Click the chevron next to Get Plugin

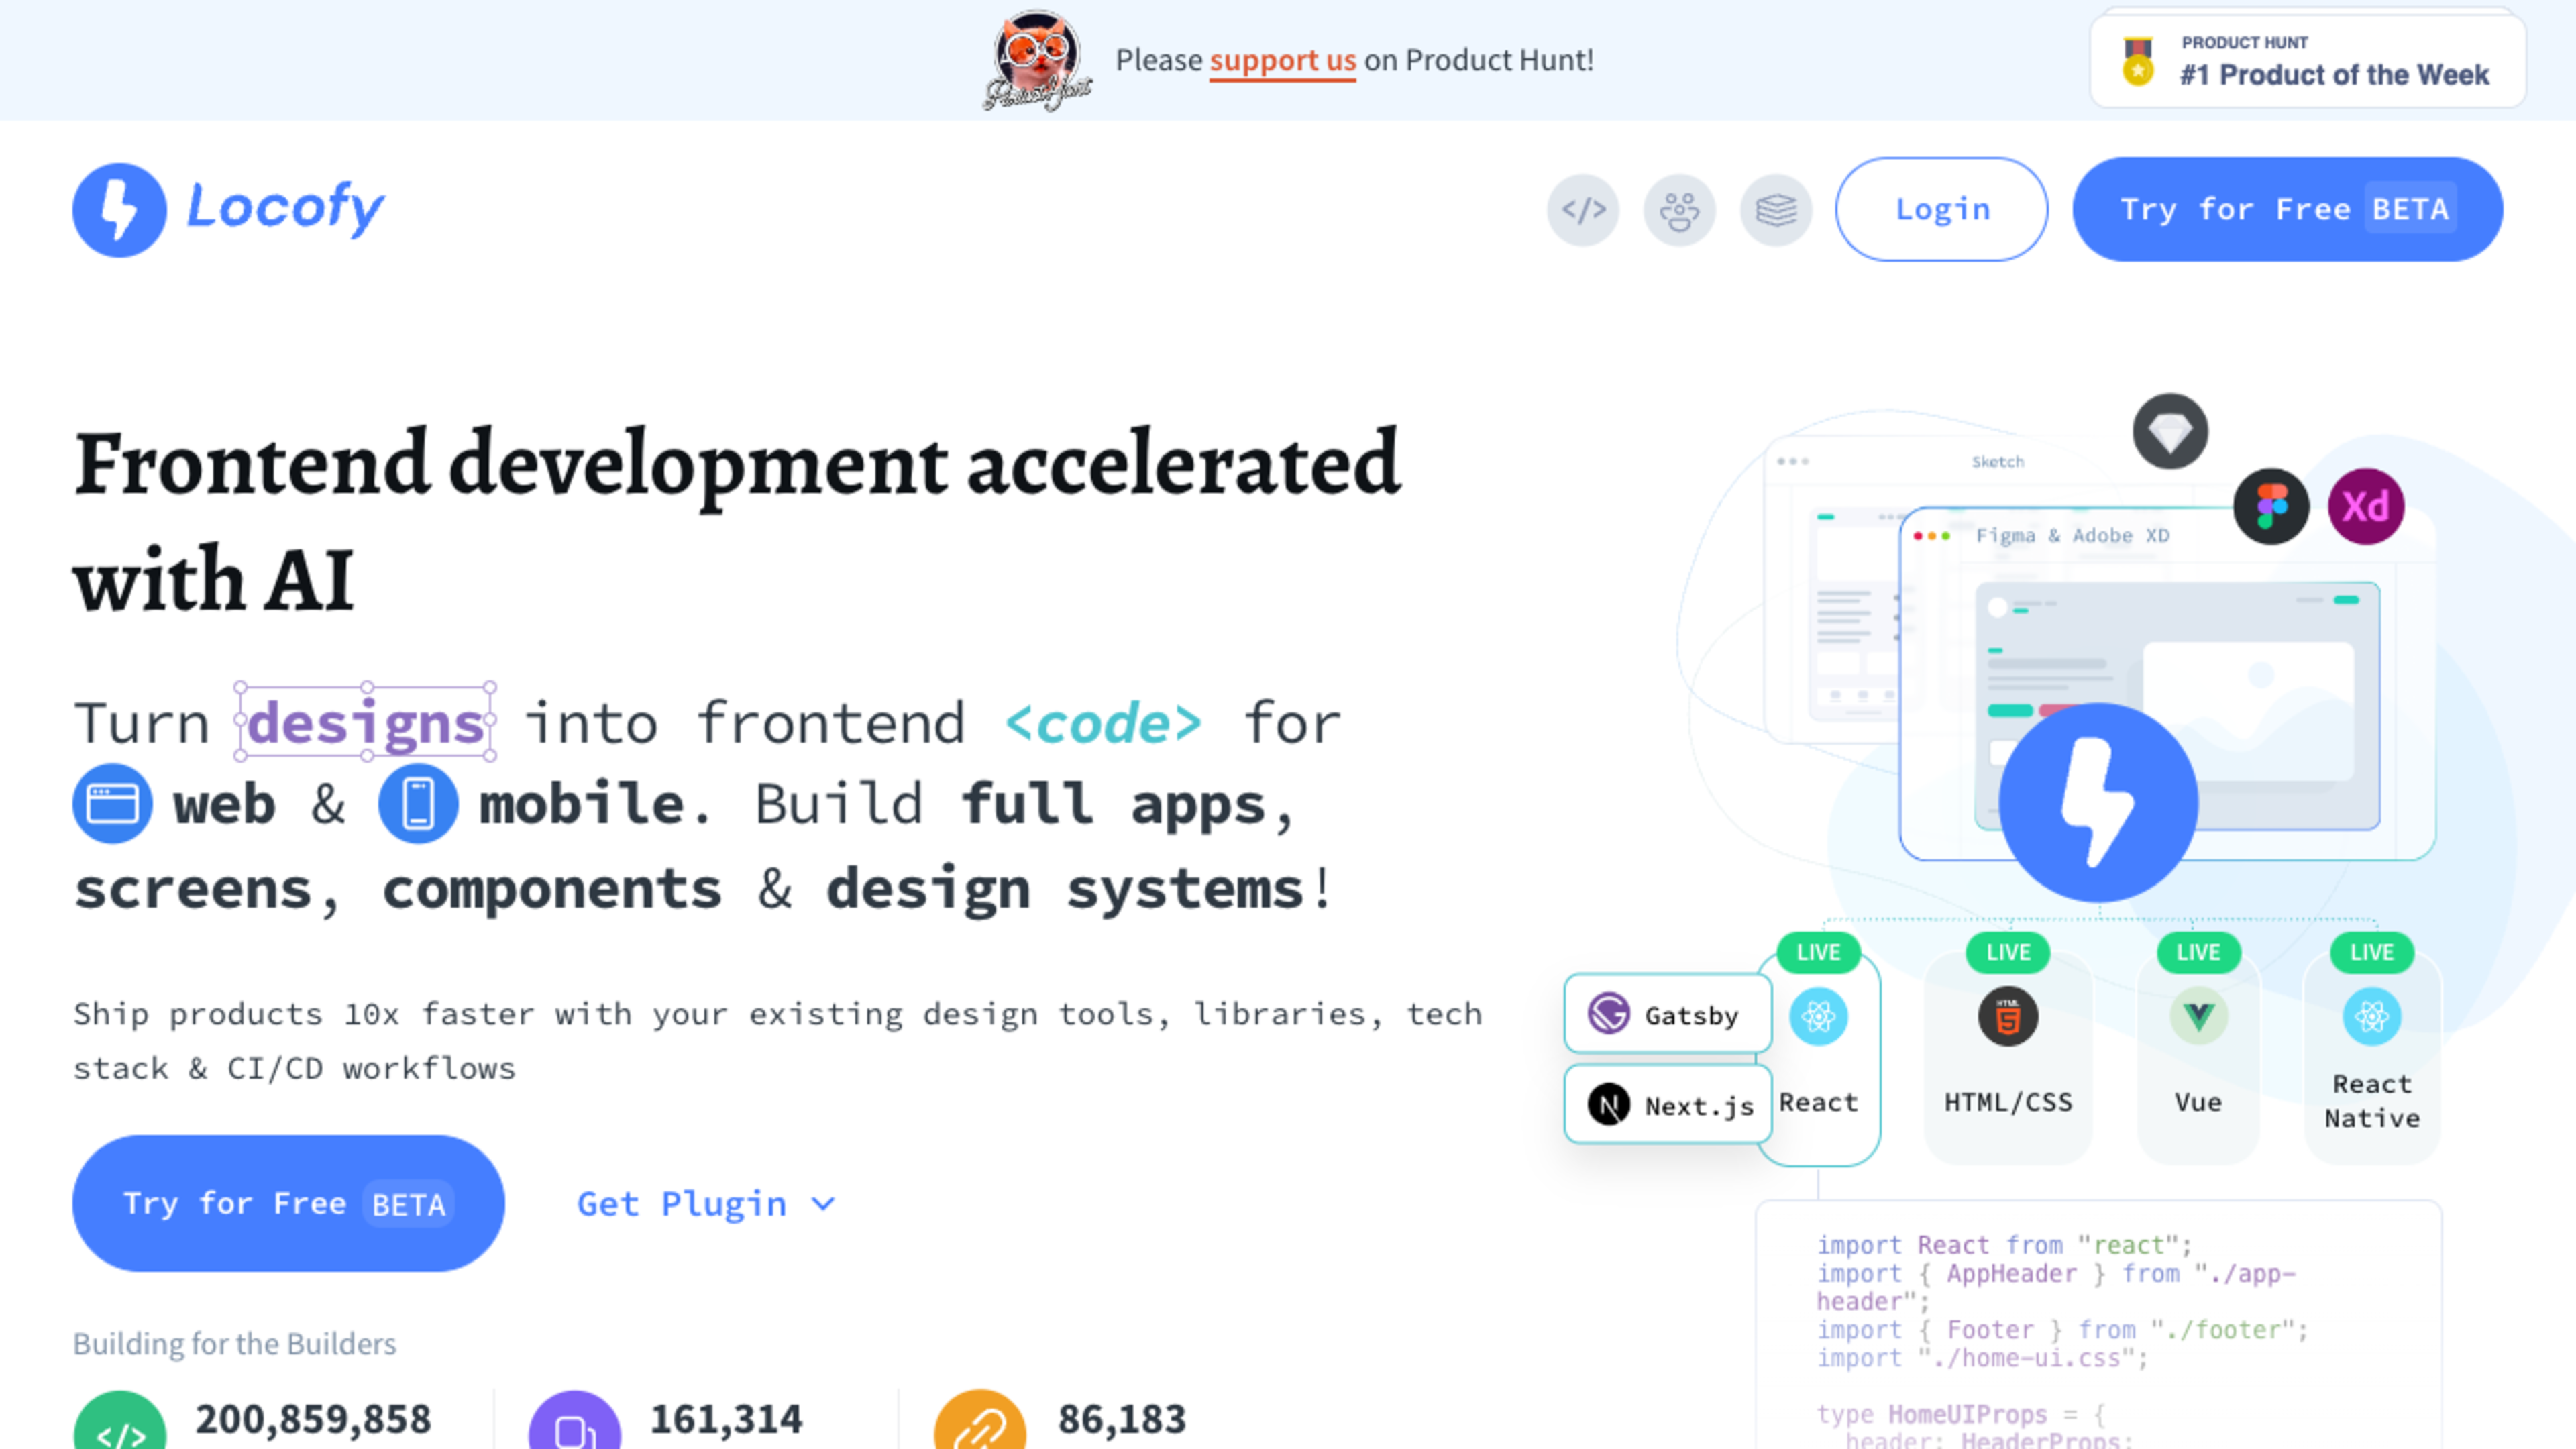pos(823,1204)
